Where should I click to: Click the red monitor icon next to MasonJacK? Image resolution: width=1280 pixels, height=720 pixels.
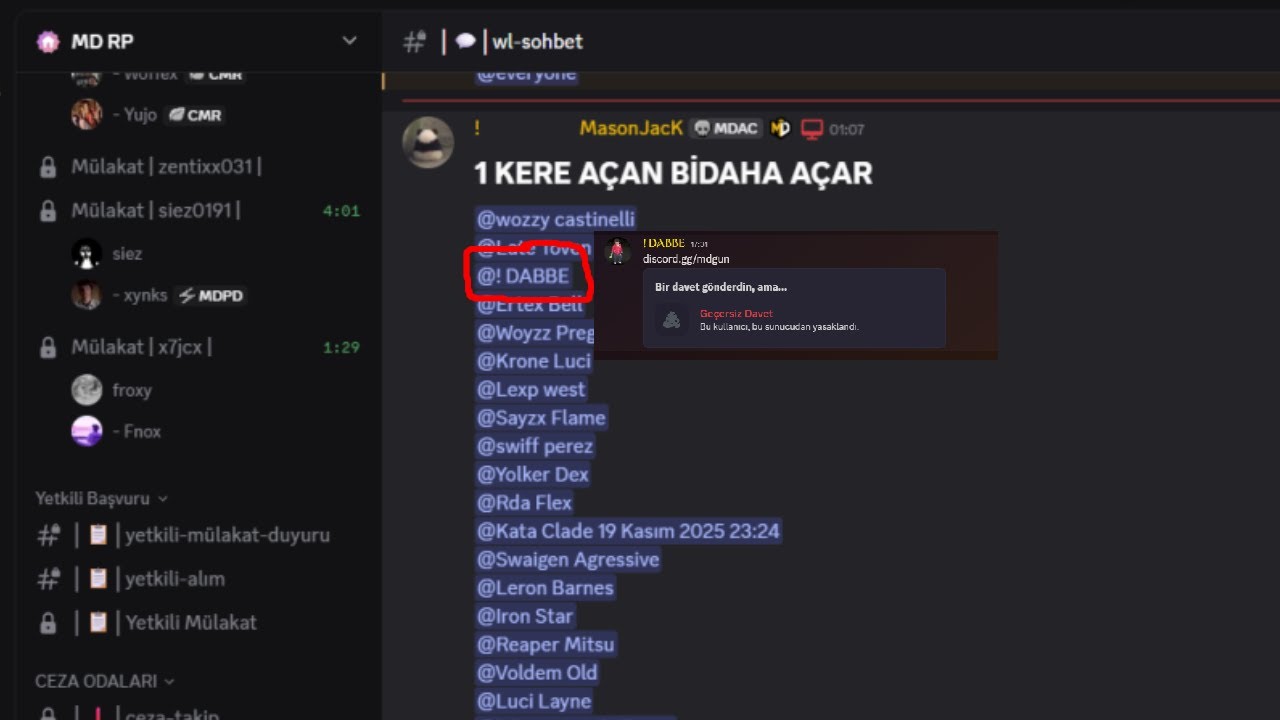point(812,129)
